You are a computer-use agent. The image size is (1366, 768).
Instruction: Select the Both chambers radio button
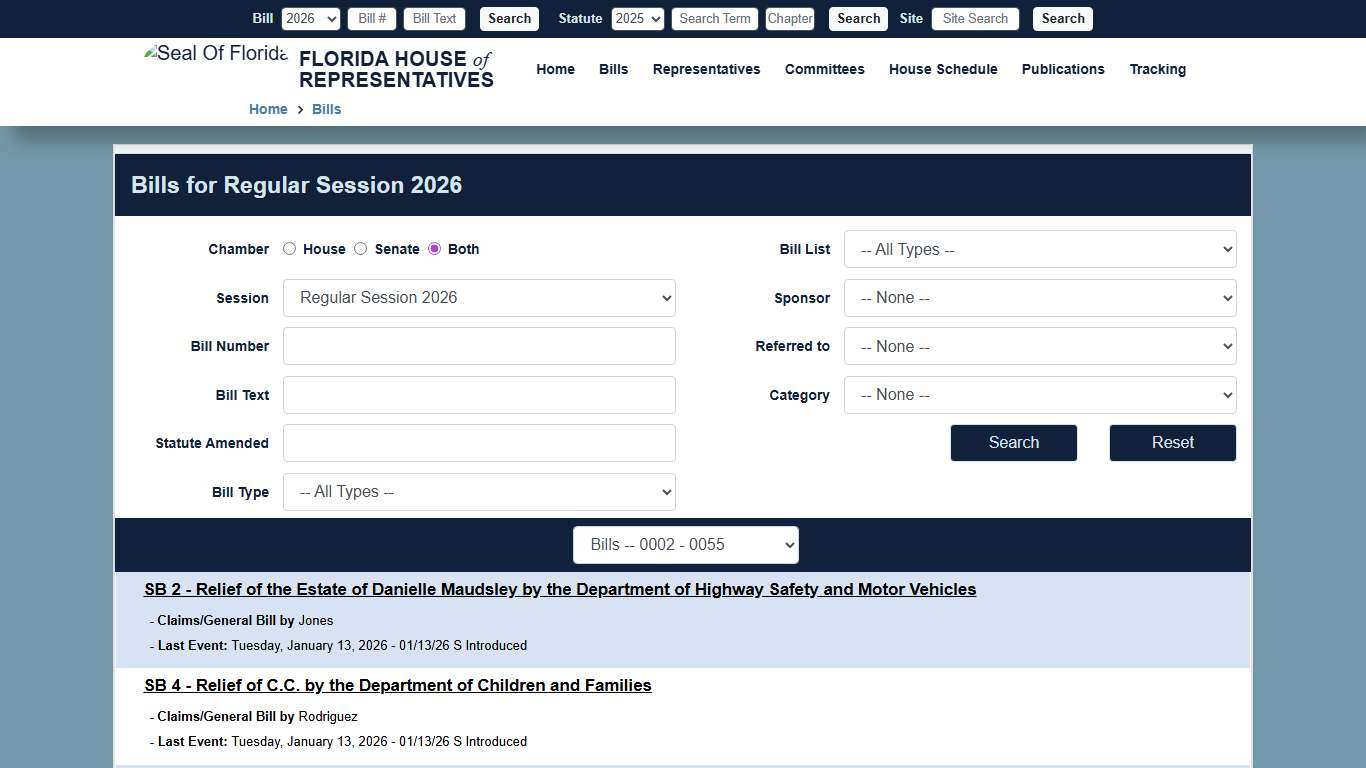(x=433, y=248)
